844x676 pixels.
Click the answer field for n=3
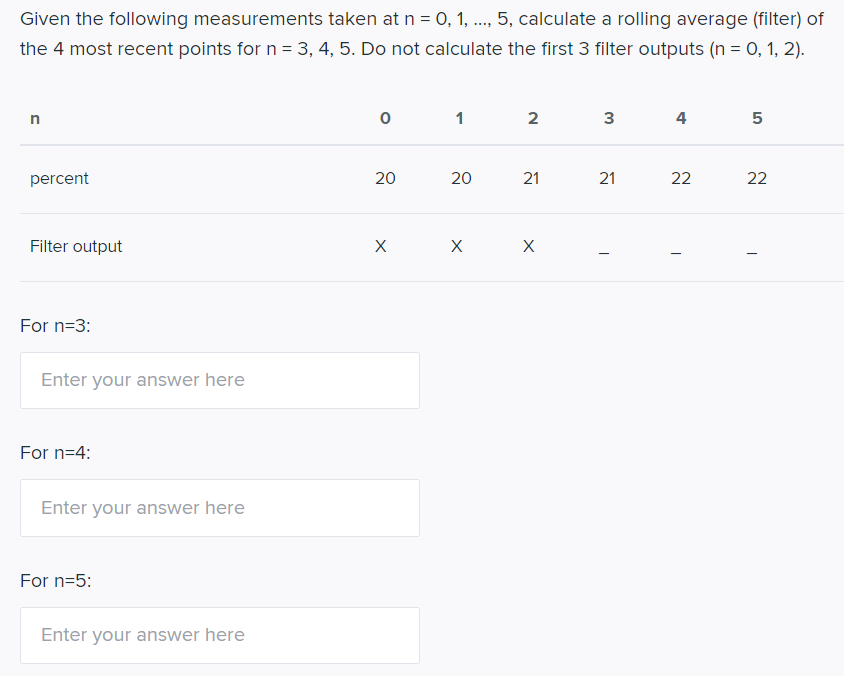pyautogui.click(x=219, y=380)
